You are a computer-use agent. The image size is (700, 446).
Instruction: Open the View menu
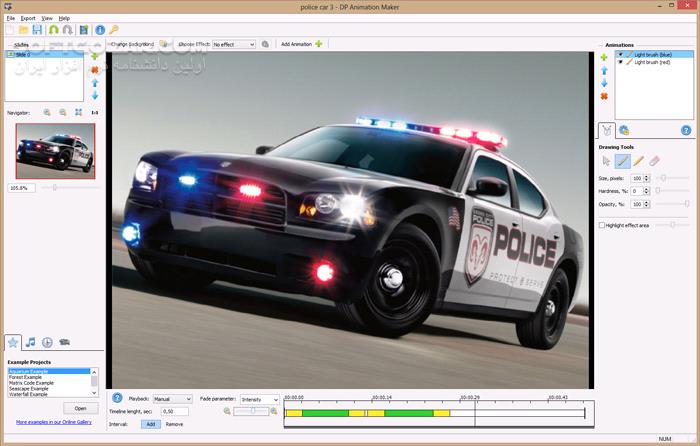click(47, 18)
